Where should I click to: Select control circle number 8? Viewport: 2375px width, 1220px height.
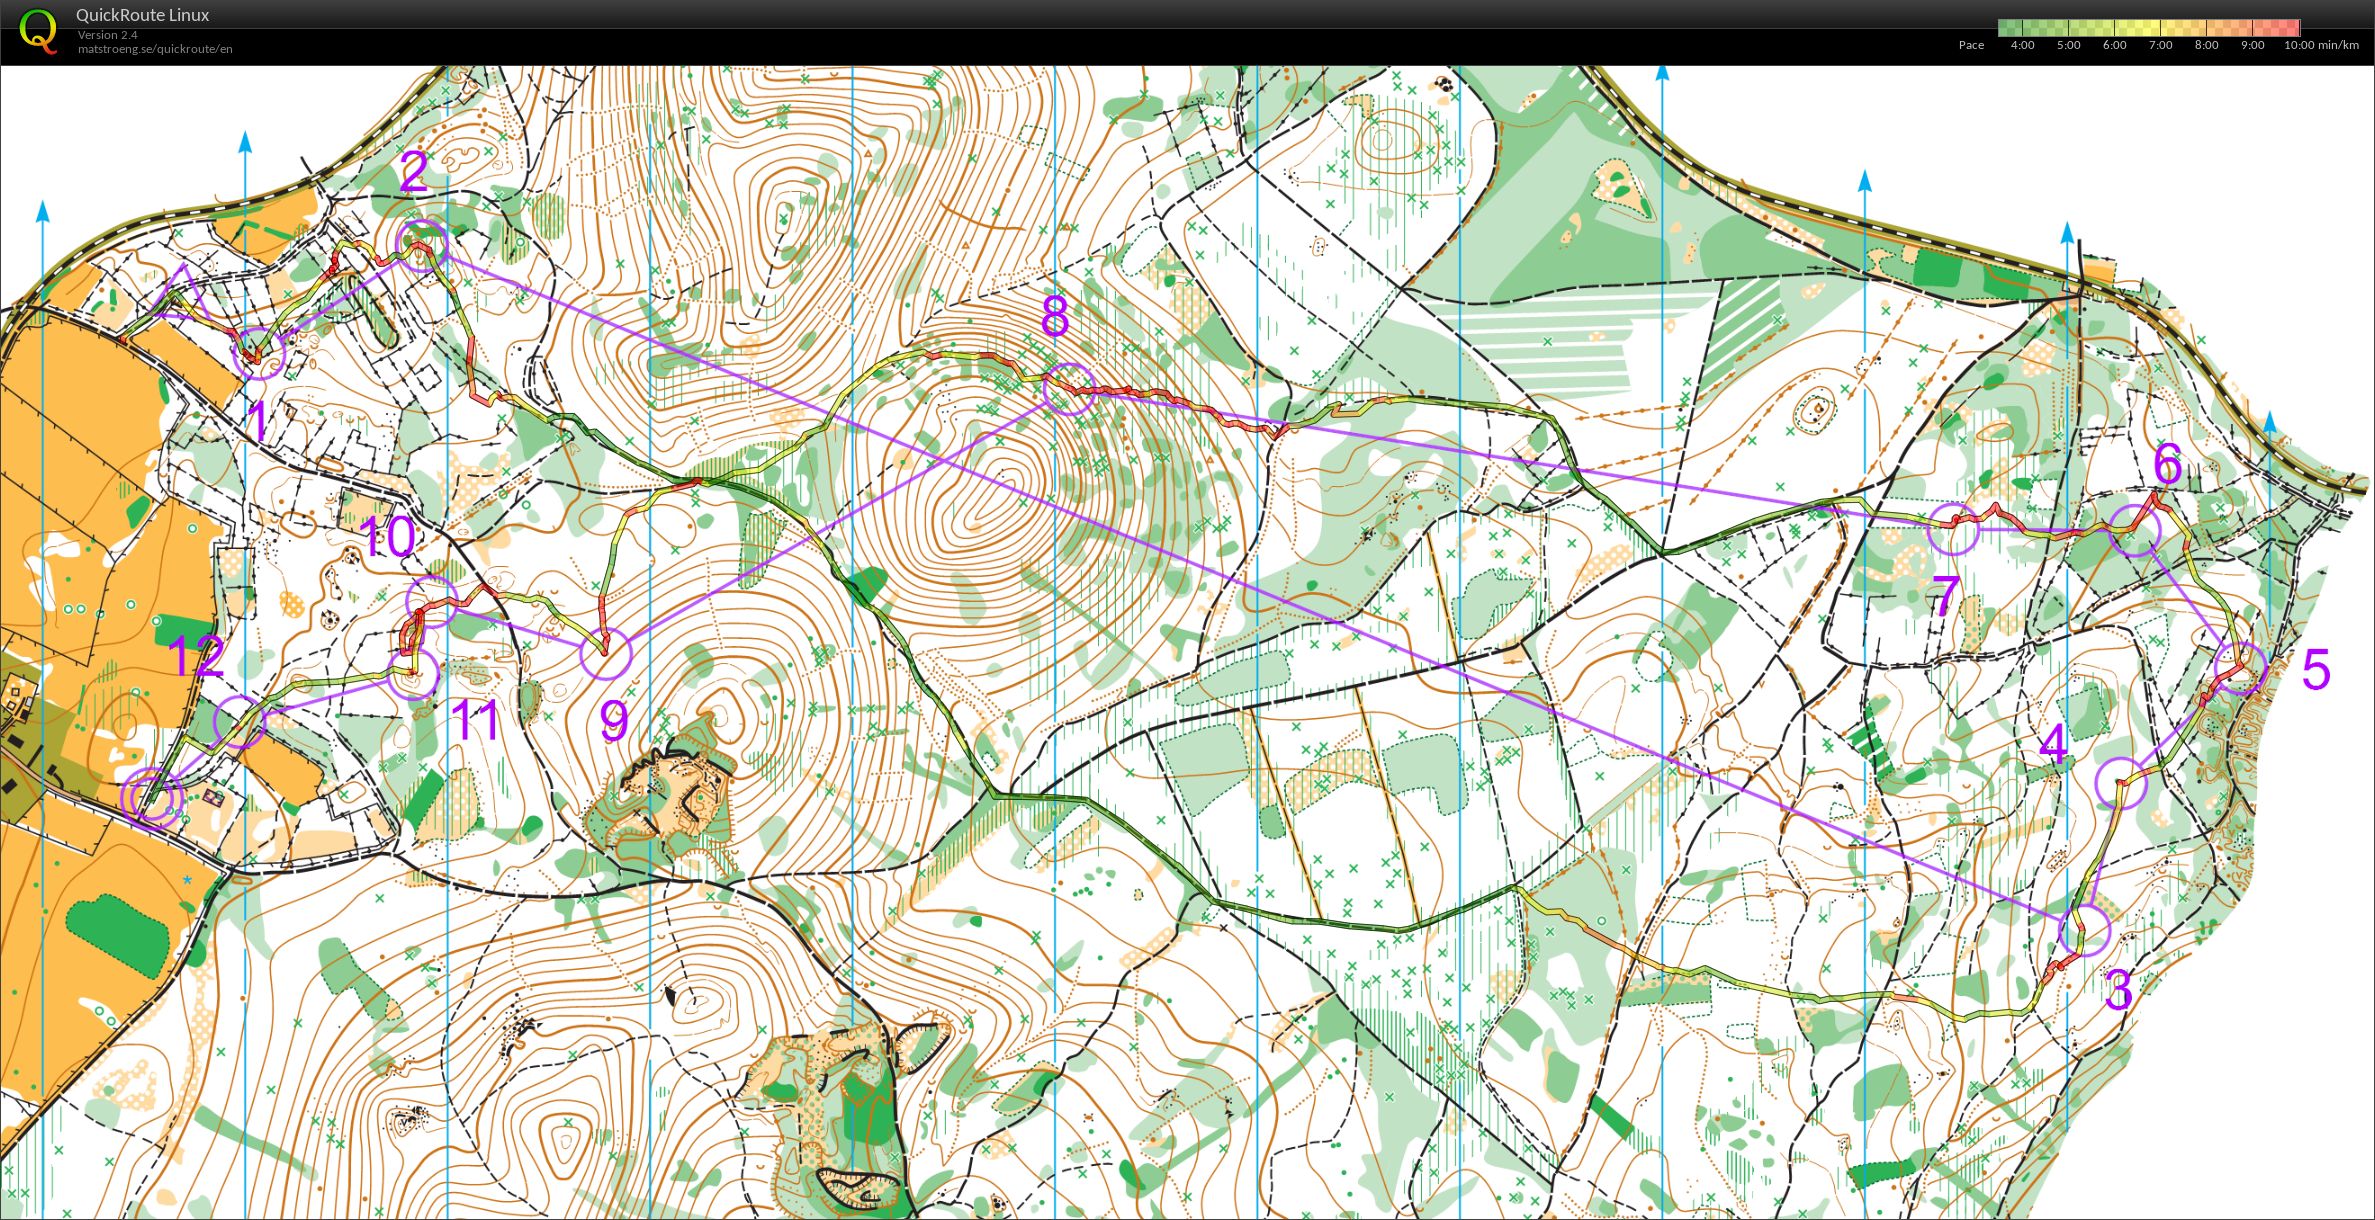click(x=1069, y=389)
